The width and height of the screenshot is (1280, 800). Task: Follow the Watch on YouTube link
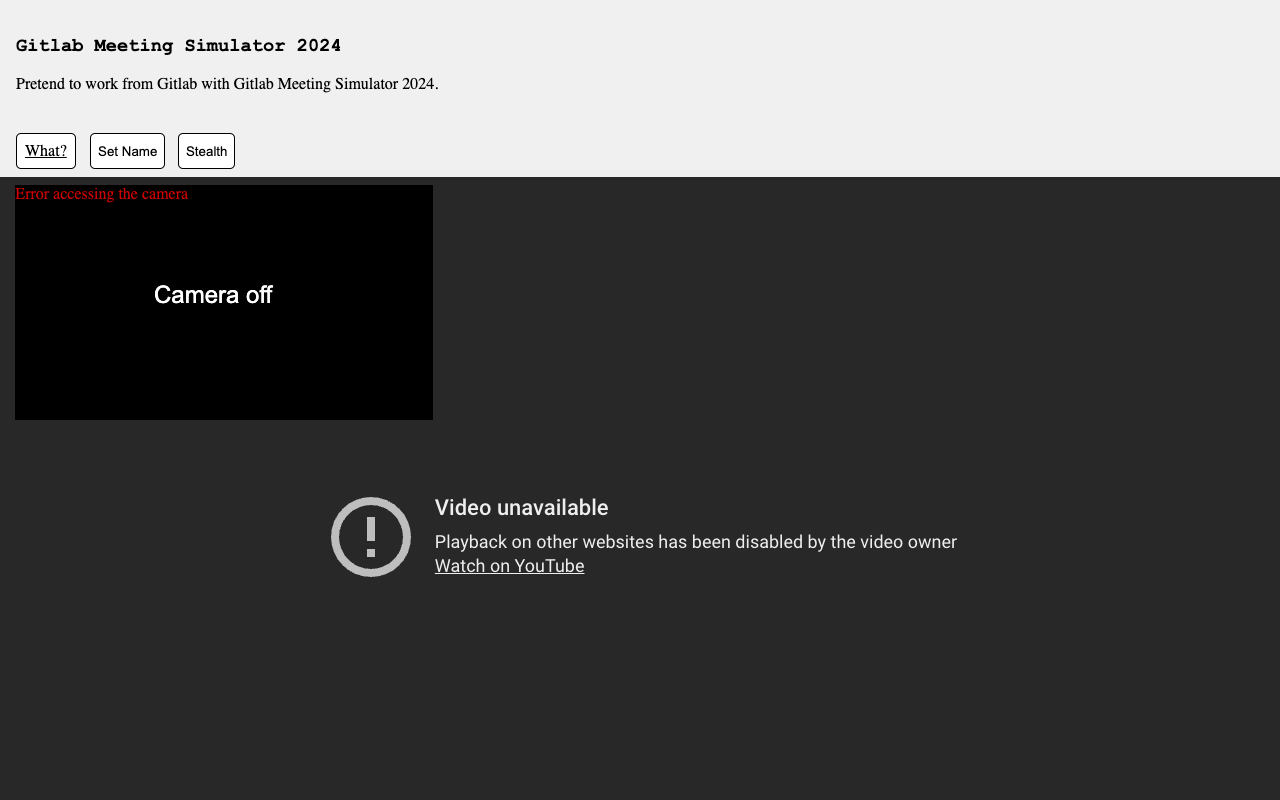[x=509, y=566]
